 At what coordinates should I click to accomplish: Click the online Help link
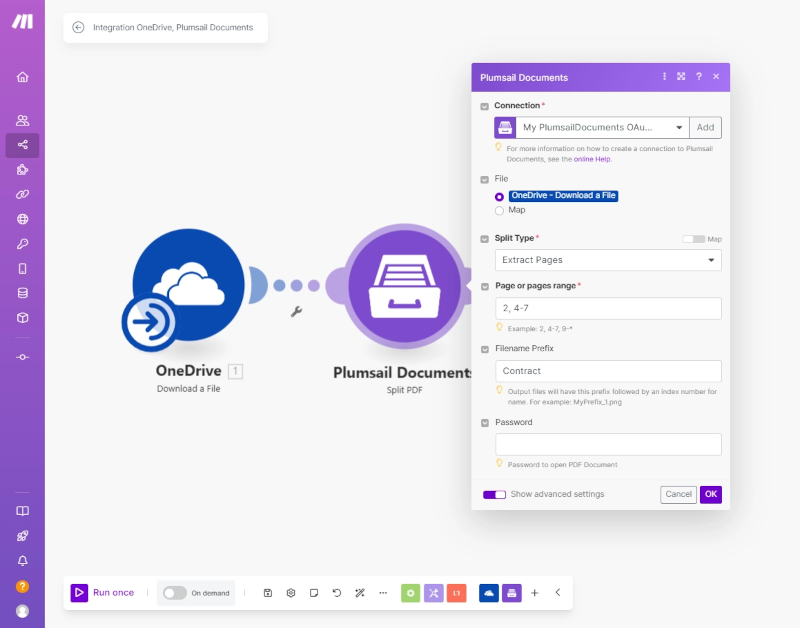click(x=592, y=159)
